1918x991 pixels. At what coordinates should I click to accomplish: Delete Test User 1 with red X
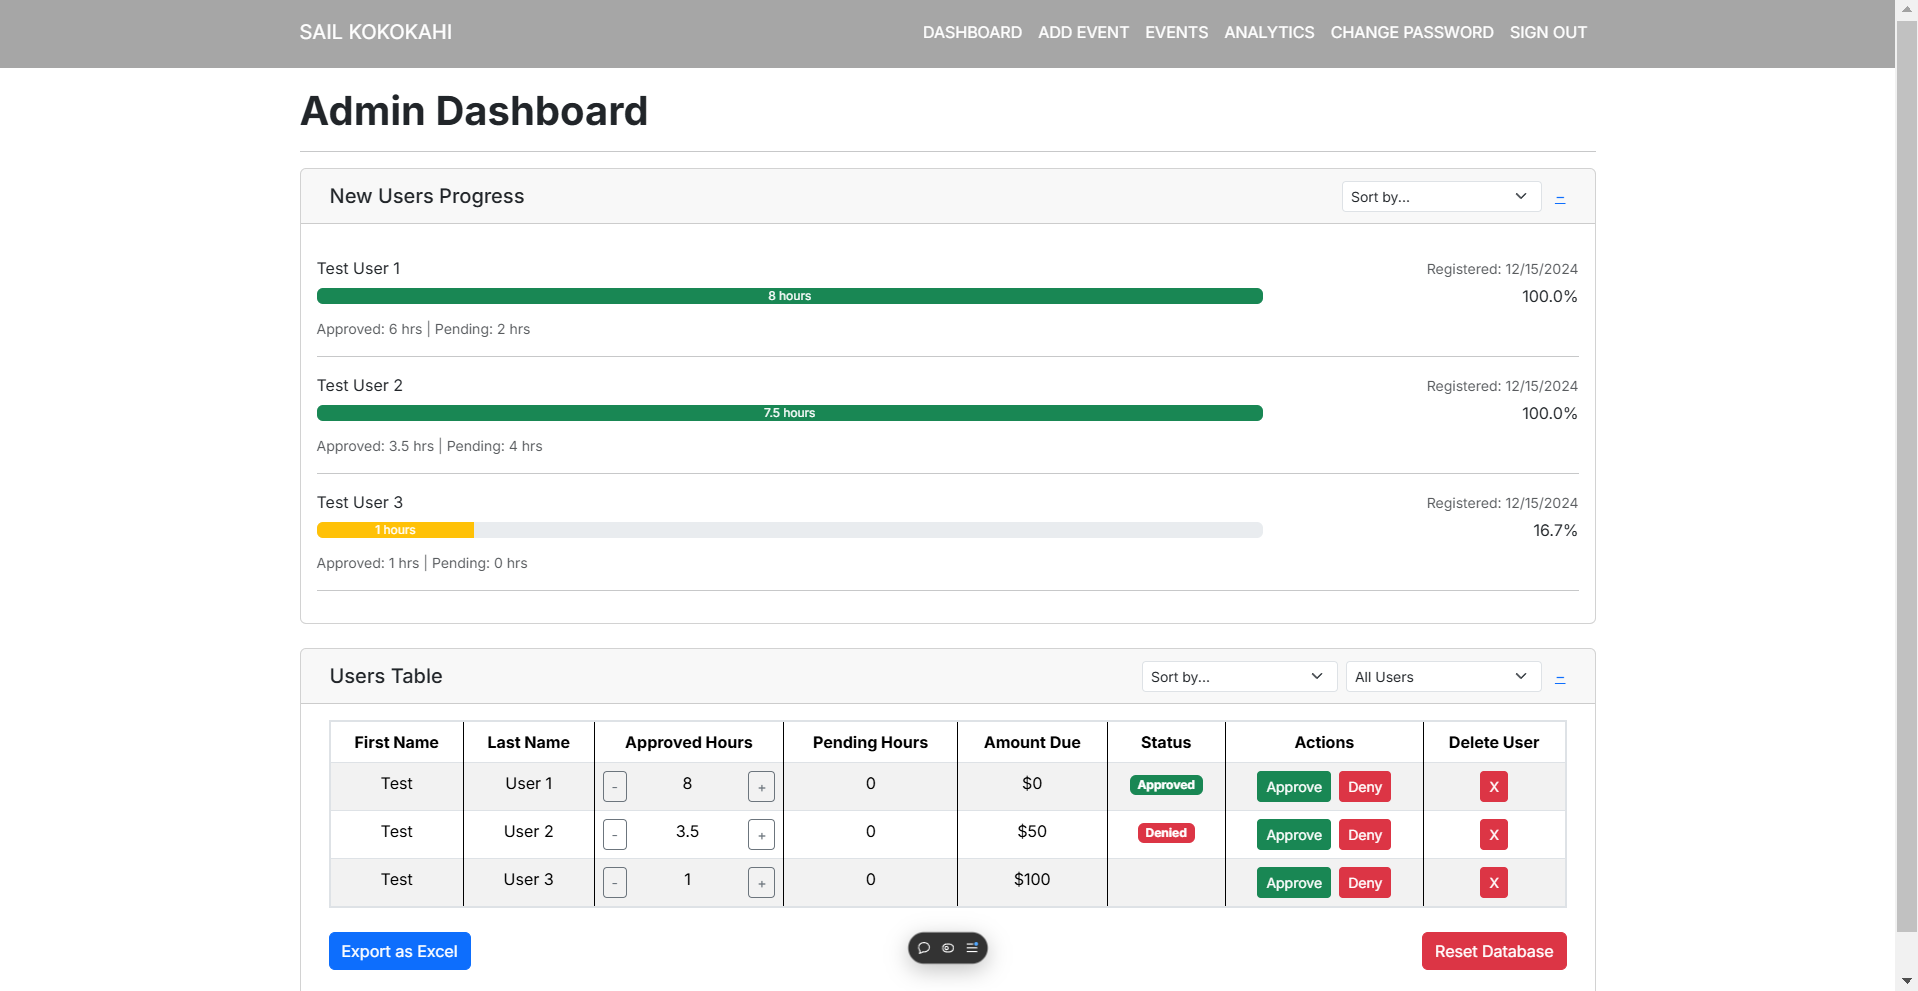[x=1494, y=787]
